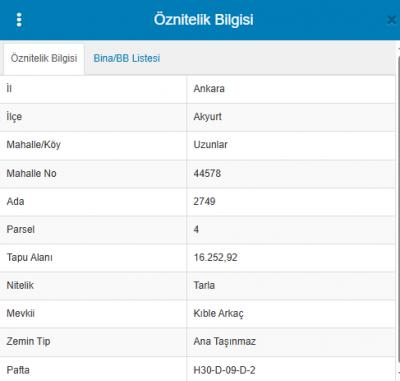Click the Mevkii label

point(20,313)
